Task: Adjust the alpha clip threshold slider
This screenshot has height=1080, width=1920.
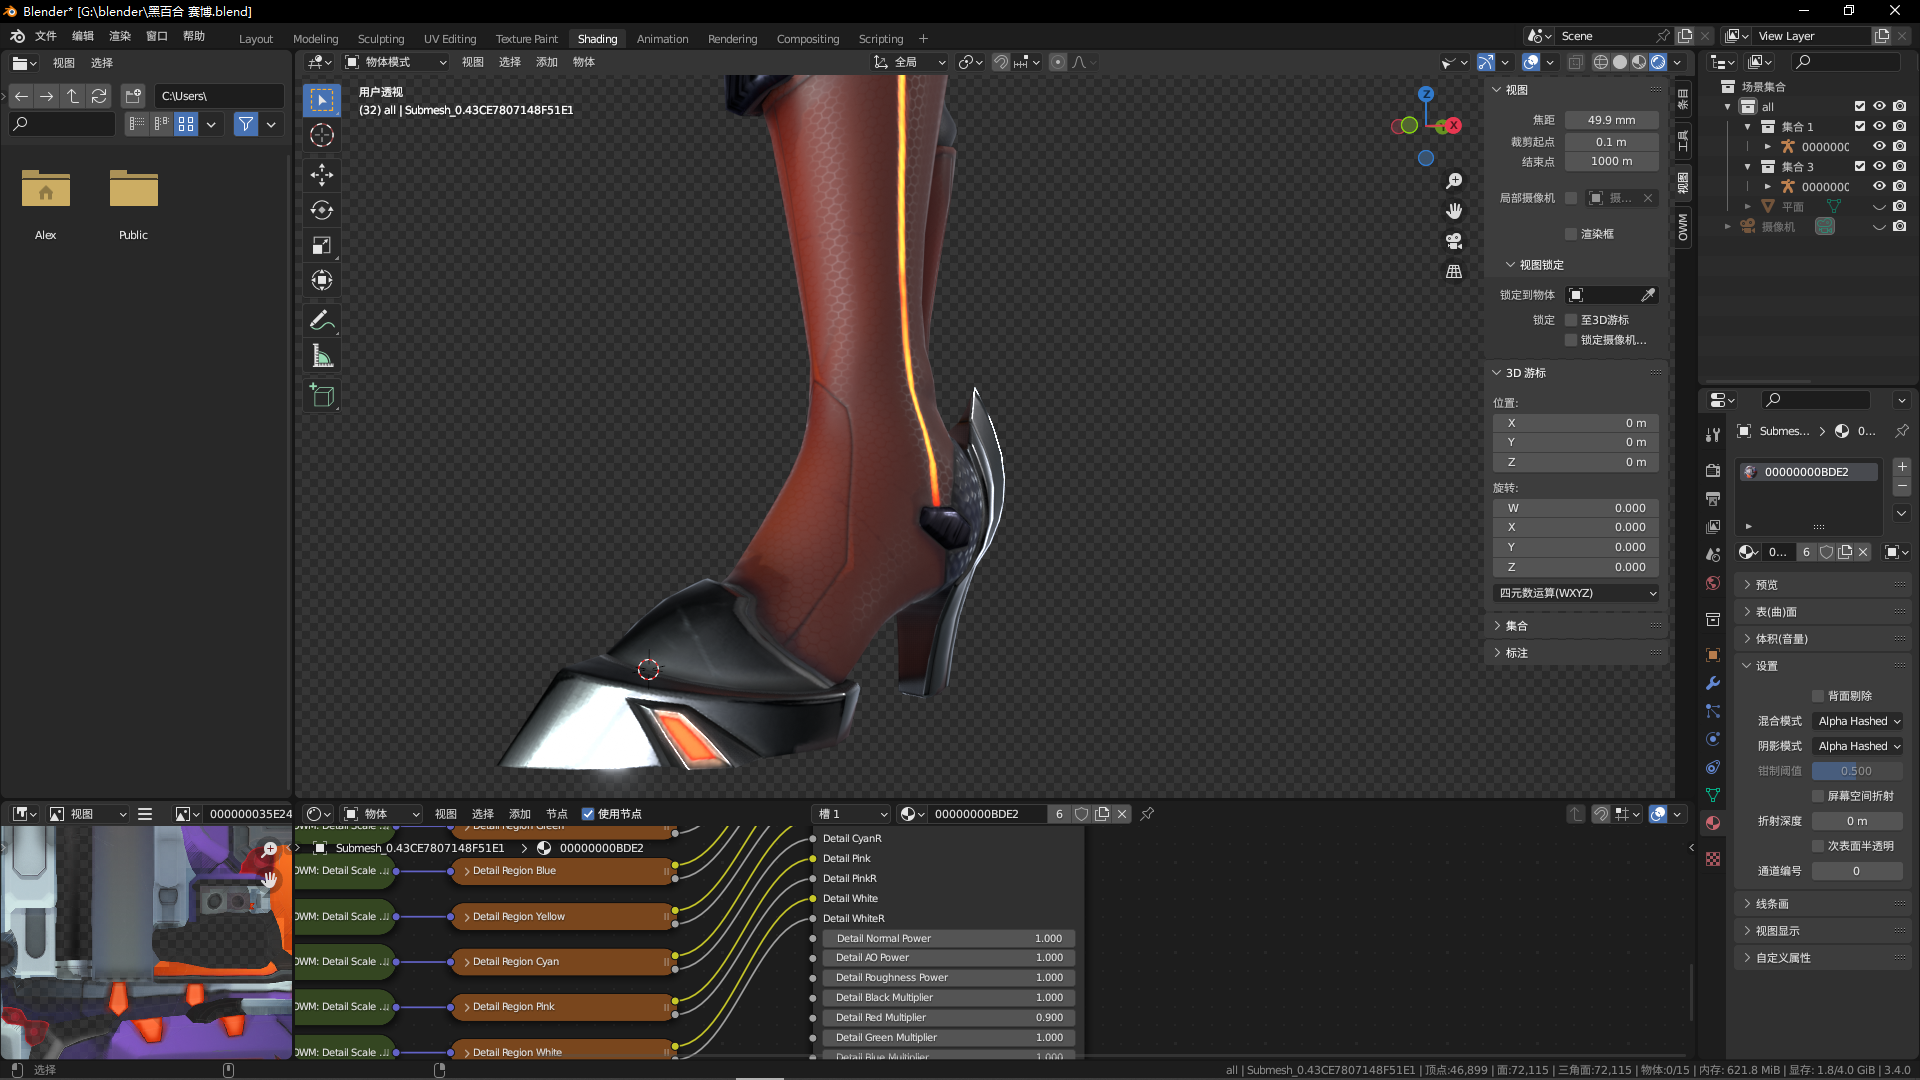Action: (x=1856, y=771)
